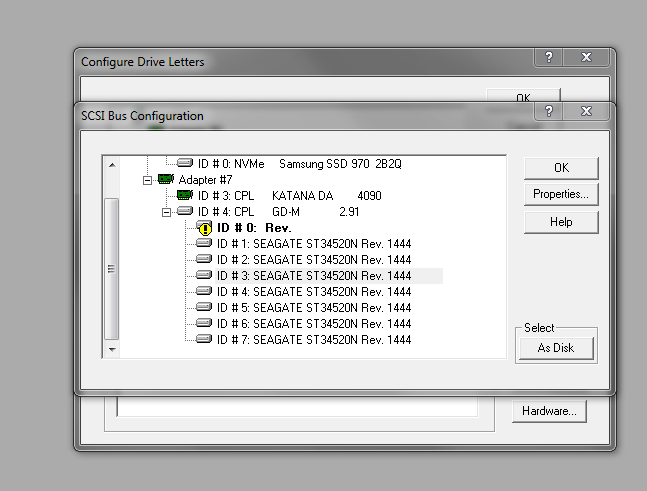Click the disk icon for ID # 6 SEAGATE
The width and height of the screenshot is (647, 491).
pyautogui.click(x=204, y=323)
